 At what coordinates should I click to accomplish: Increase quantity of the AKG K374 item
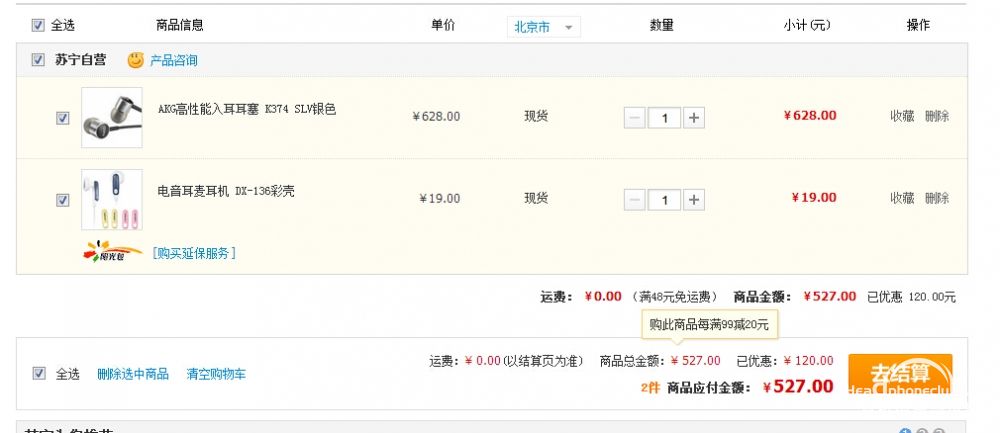click(x=694, y=118)
